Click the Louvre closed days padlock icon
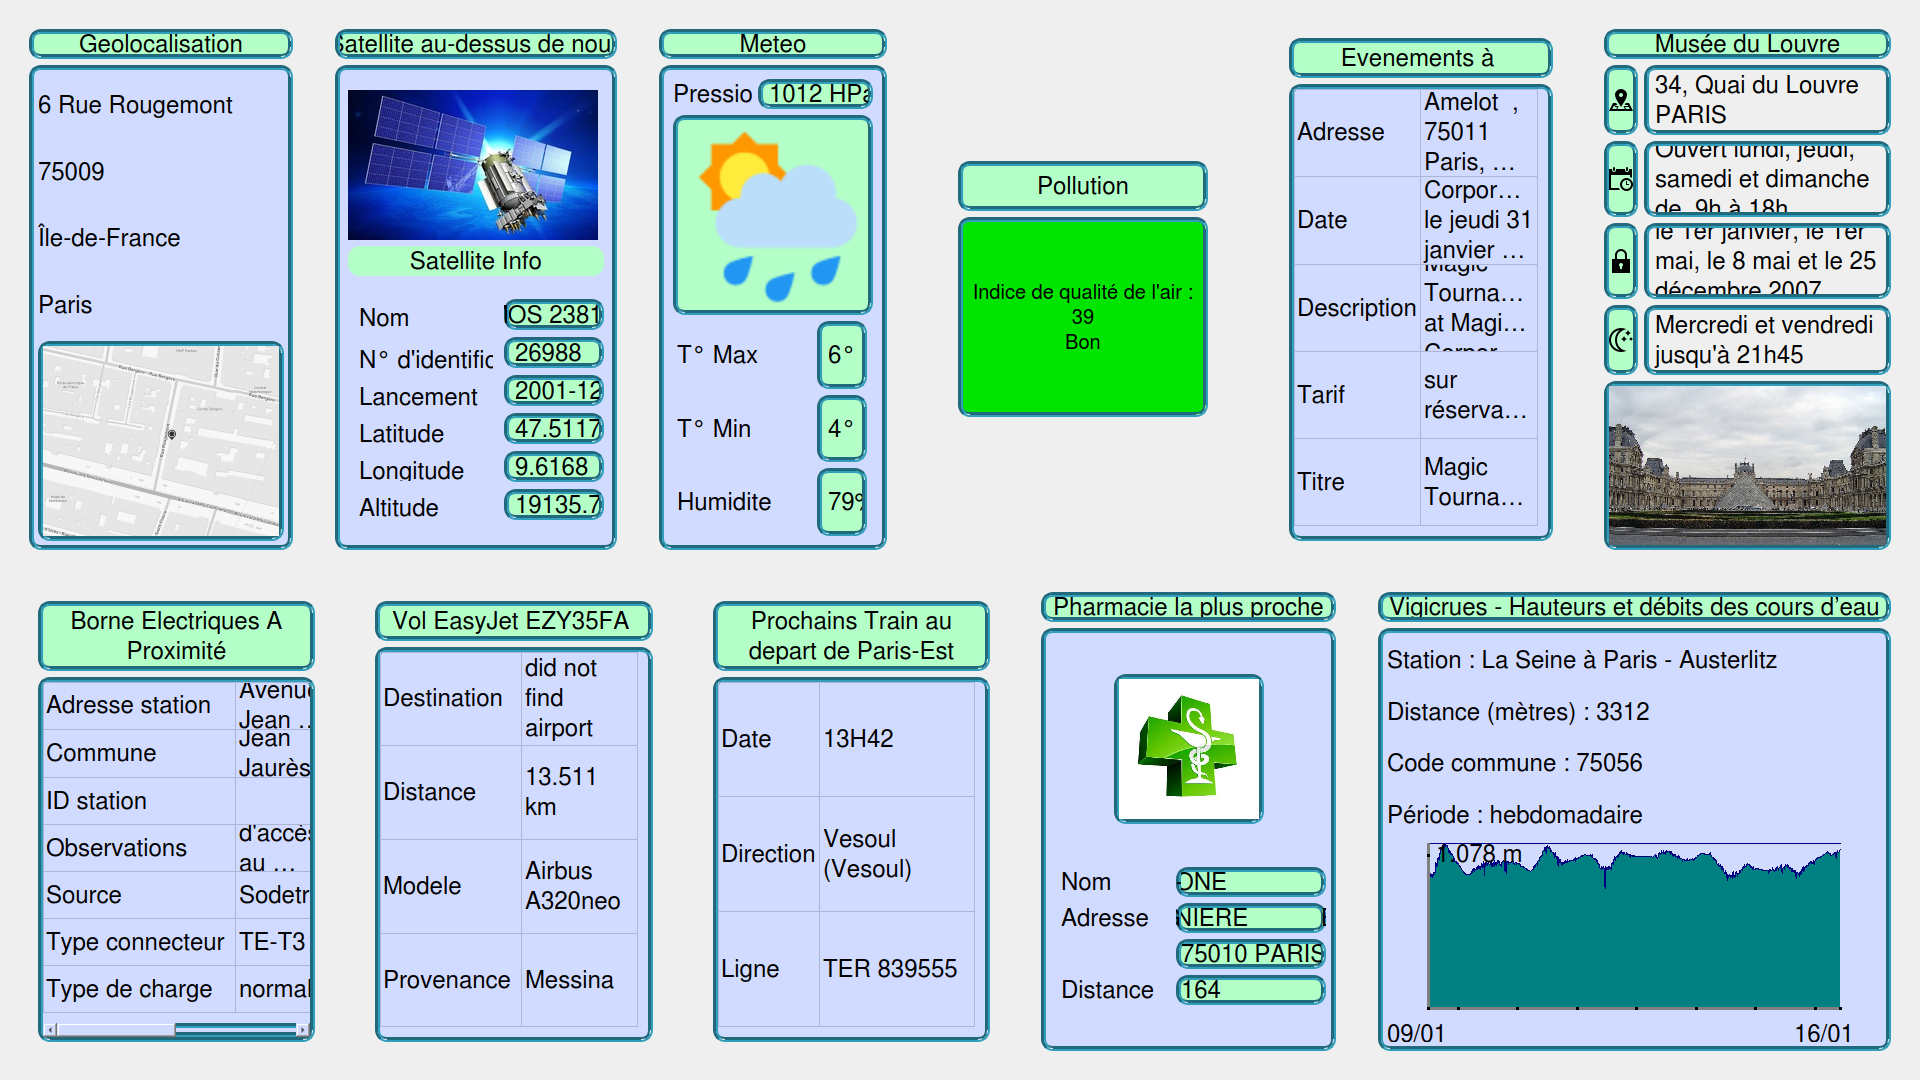This screenshot has height=1080, width=1920. (x=1620, y=262)
